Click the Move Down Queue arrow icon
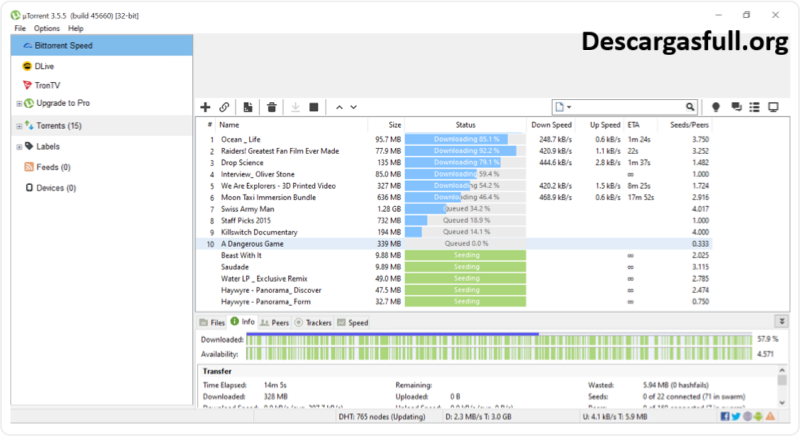 click(354, 106)
